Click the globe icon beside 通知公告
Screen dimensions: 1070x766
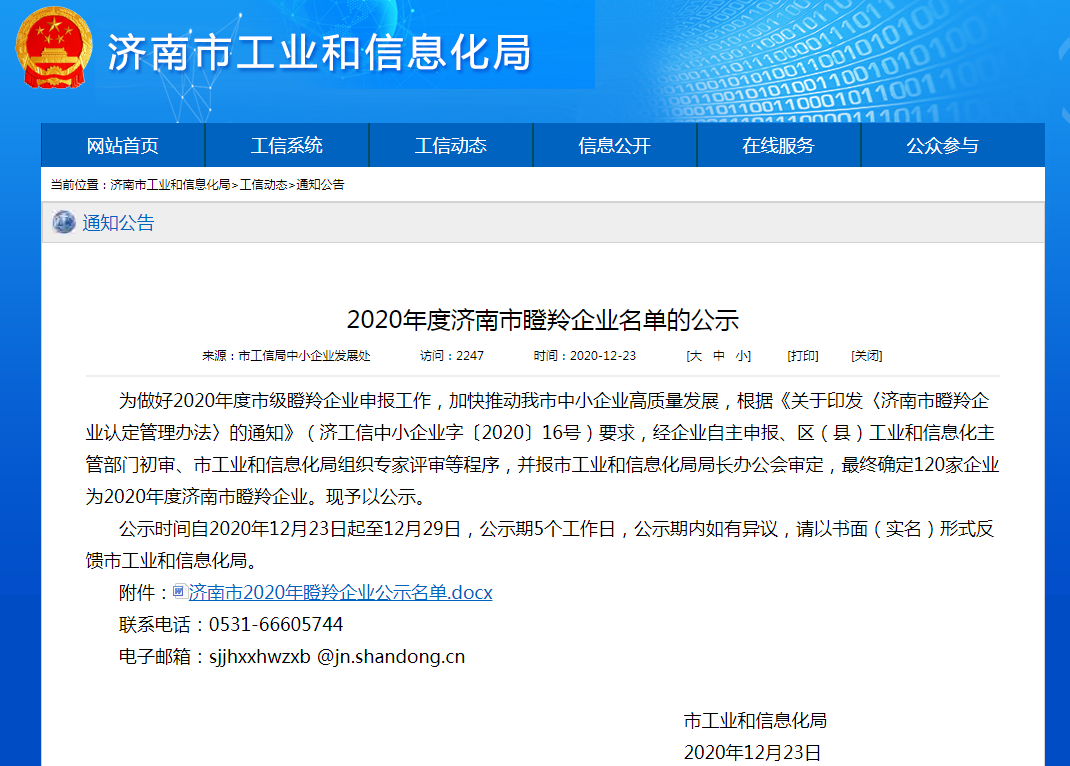[x=64, y=223]
